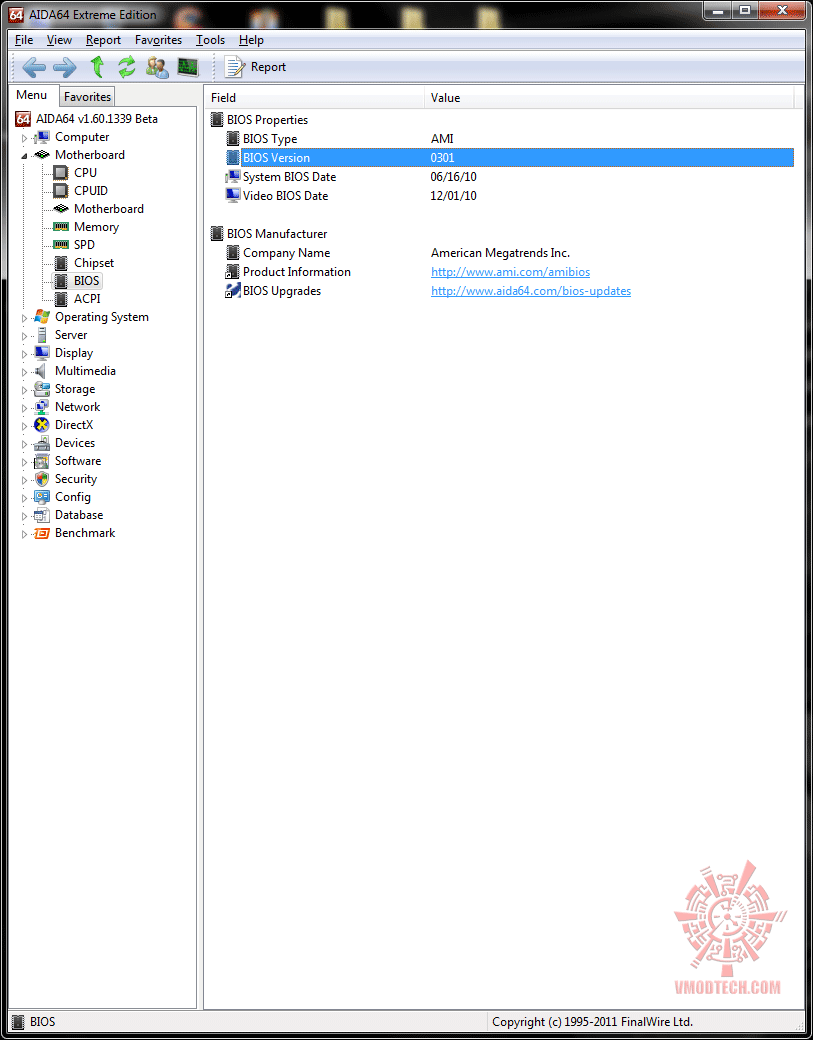Open the aida64.com/bios-updates link
813x1040 pixels.
pos(531,291)
